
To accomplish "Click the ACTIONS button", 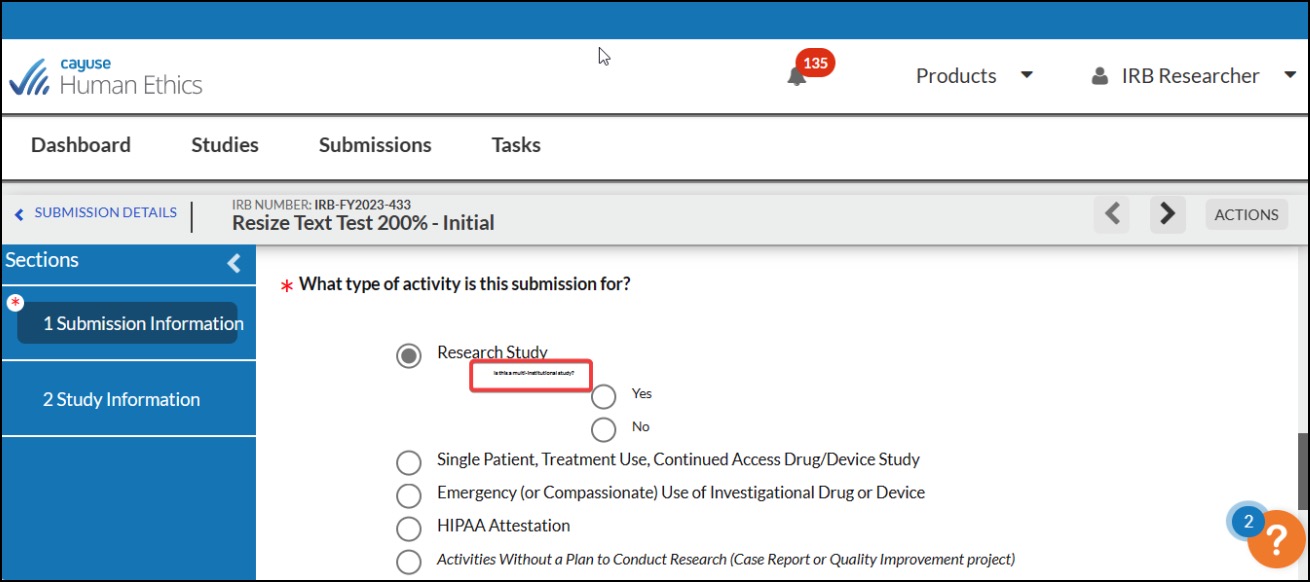I will pyautogui.click(x=1246, y=214).
